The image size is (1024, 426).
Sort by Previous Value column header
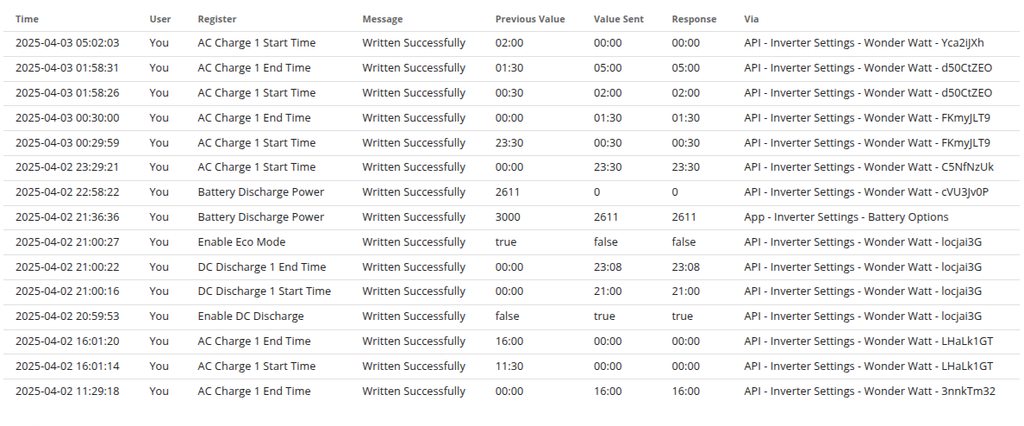[529, 19]
